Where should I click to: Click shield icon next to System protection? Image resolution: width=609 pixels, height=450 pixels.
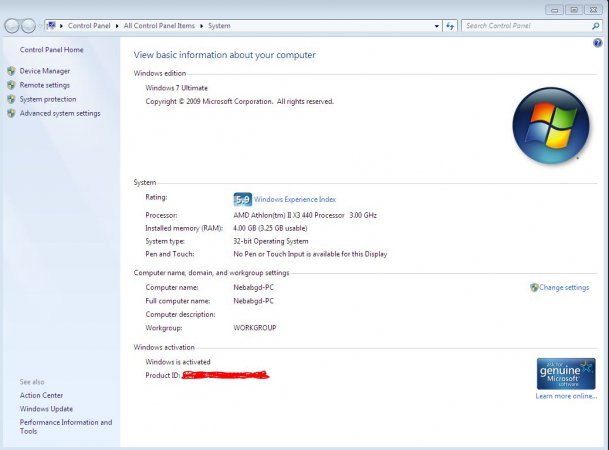click(x=11, y=99)
